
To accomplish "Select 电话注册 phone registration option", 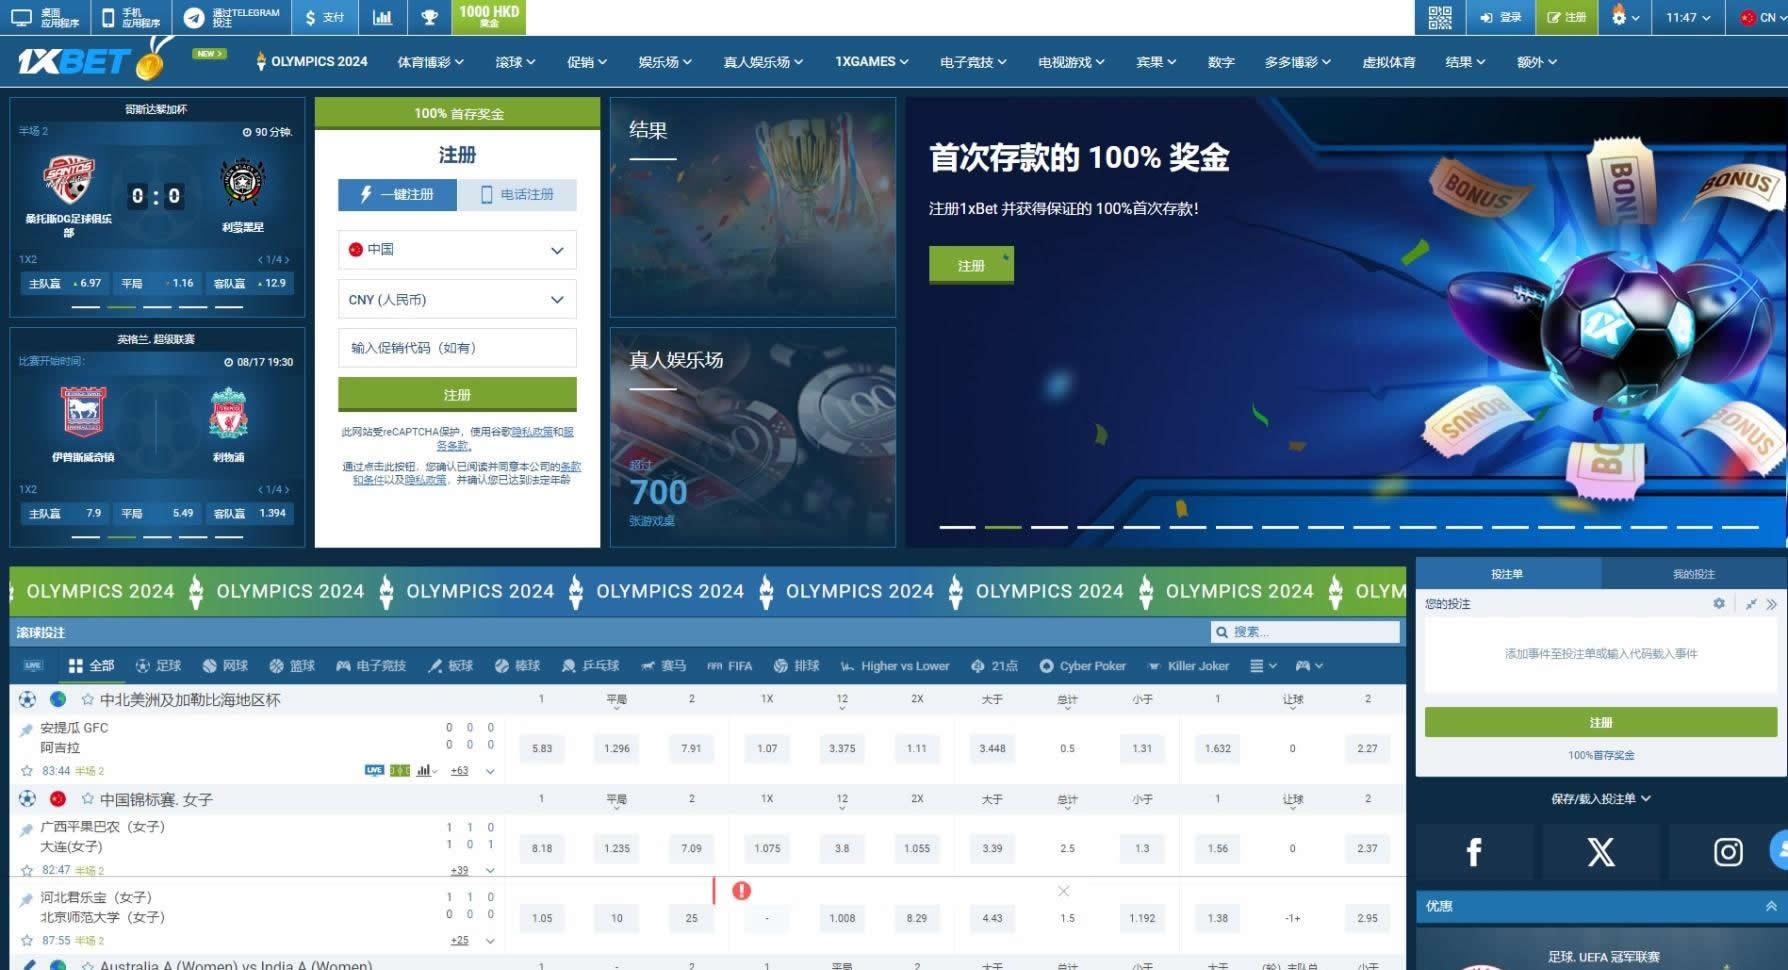I will pos(517,194).
